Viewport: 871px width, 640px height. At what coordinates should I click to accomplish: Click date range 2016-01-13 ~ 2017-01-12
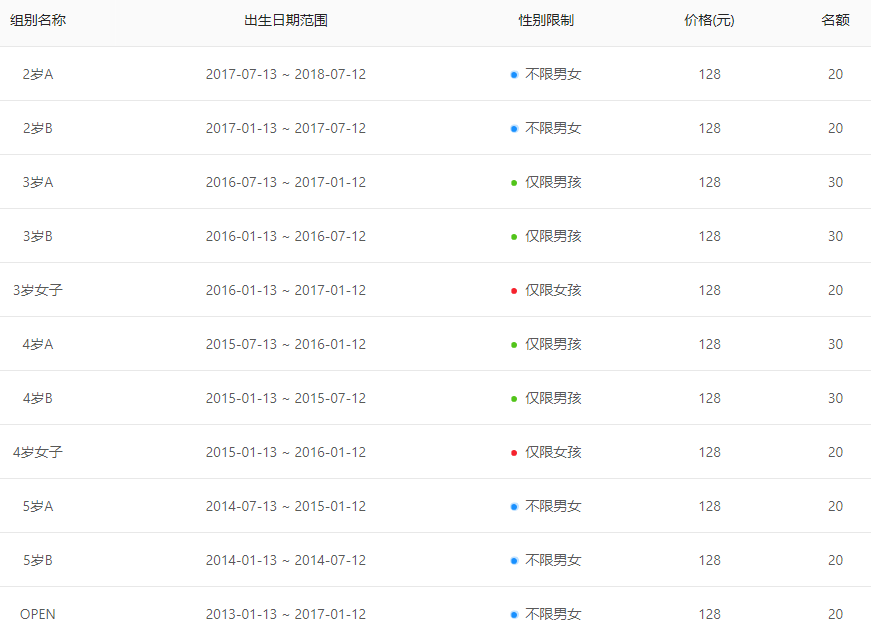[286, 290]
